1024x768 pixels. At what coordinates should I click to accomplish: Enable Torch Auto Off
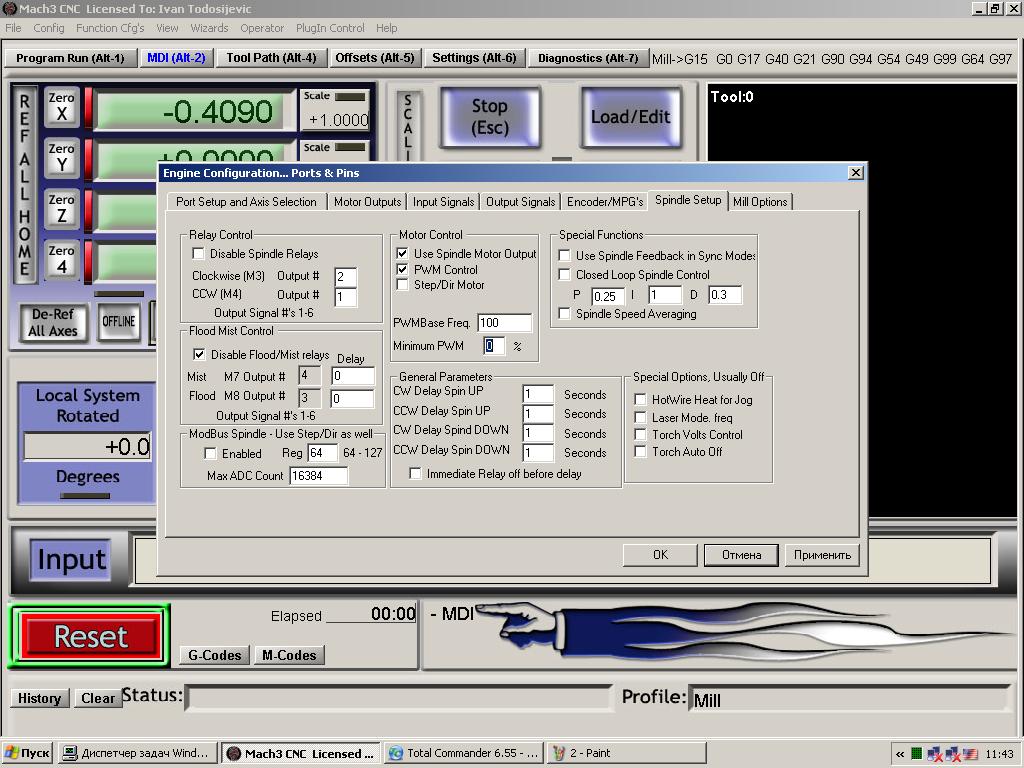point(641,451)
